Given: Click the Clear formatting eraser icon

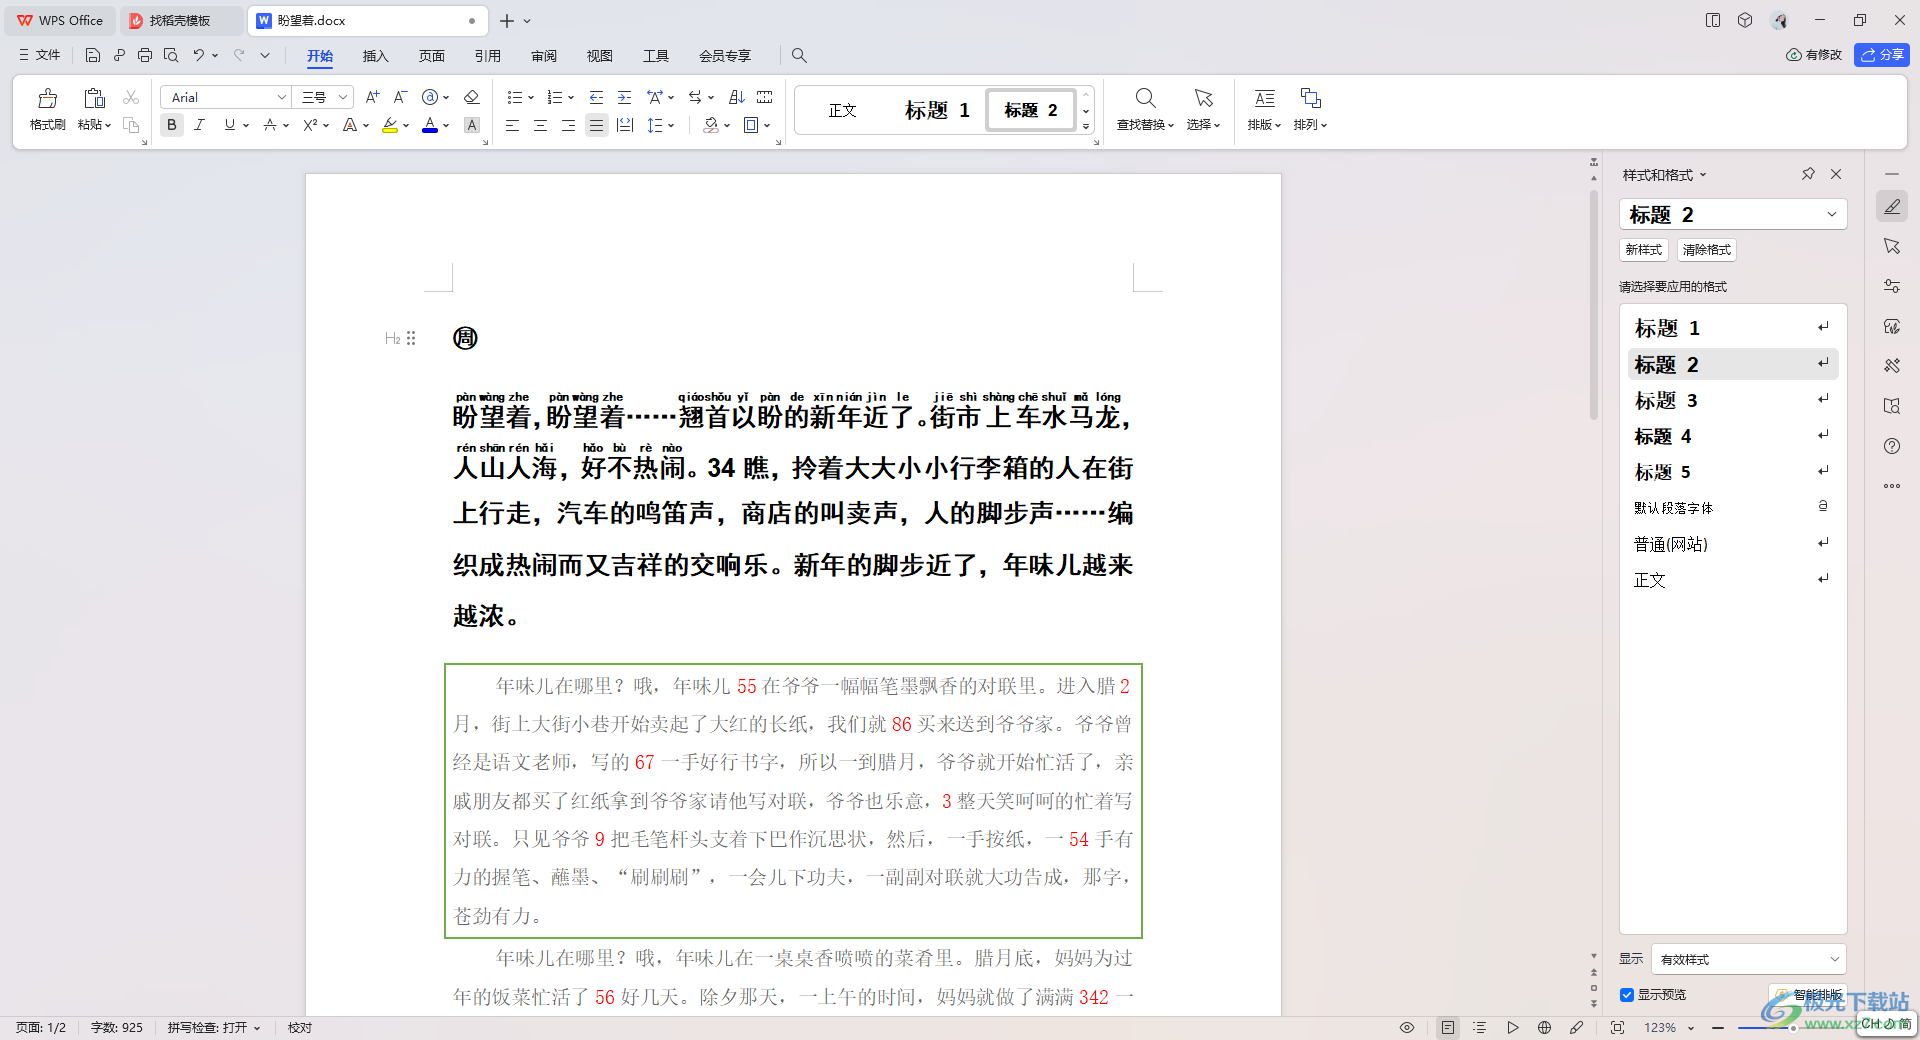Looking at the screenshot, I should tap(472, 97).
